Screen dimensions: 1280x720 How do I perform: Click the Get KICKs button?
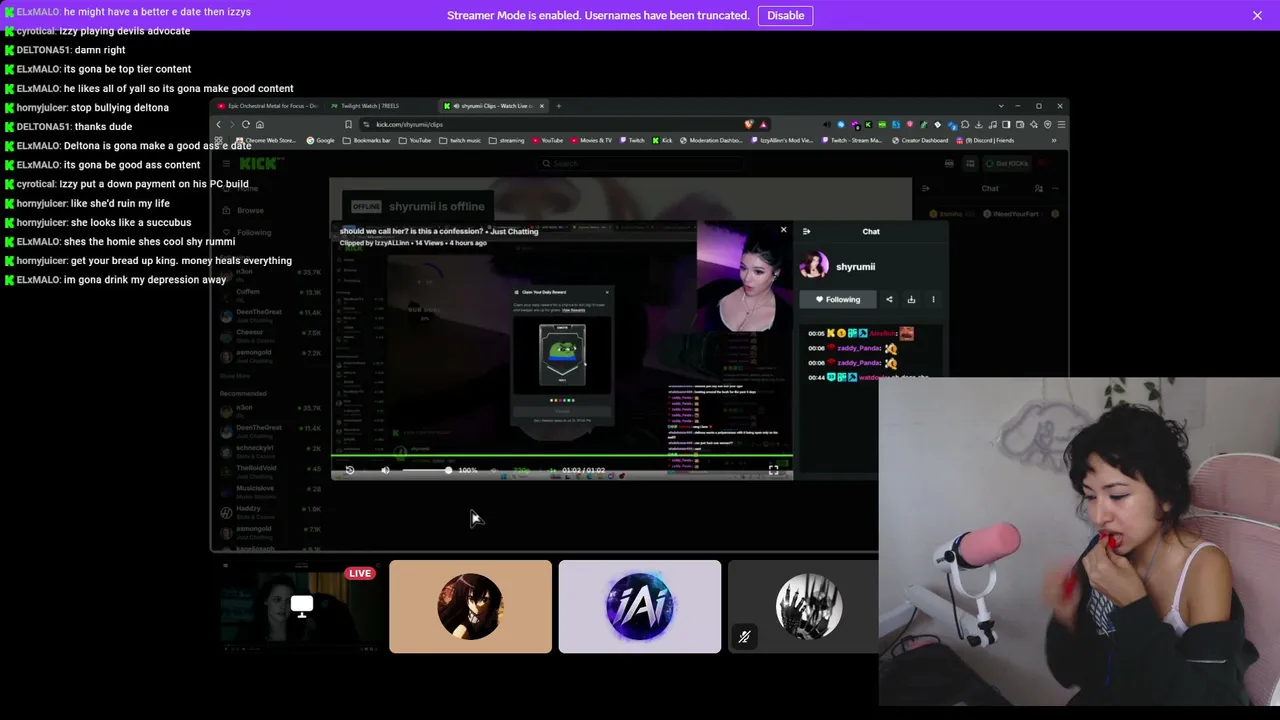(1005, 163)
